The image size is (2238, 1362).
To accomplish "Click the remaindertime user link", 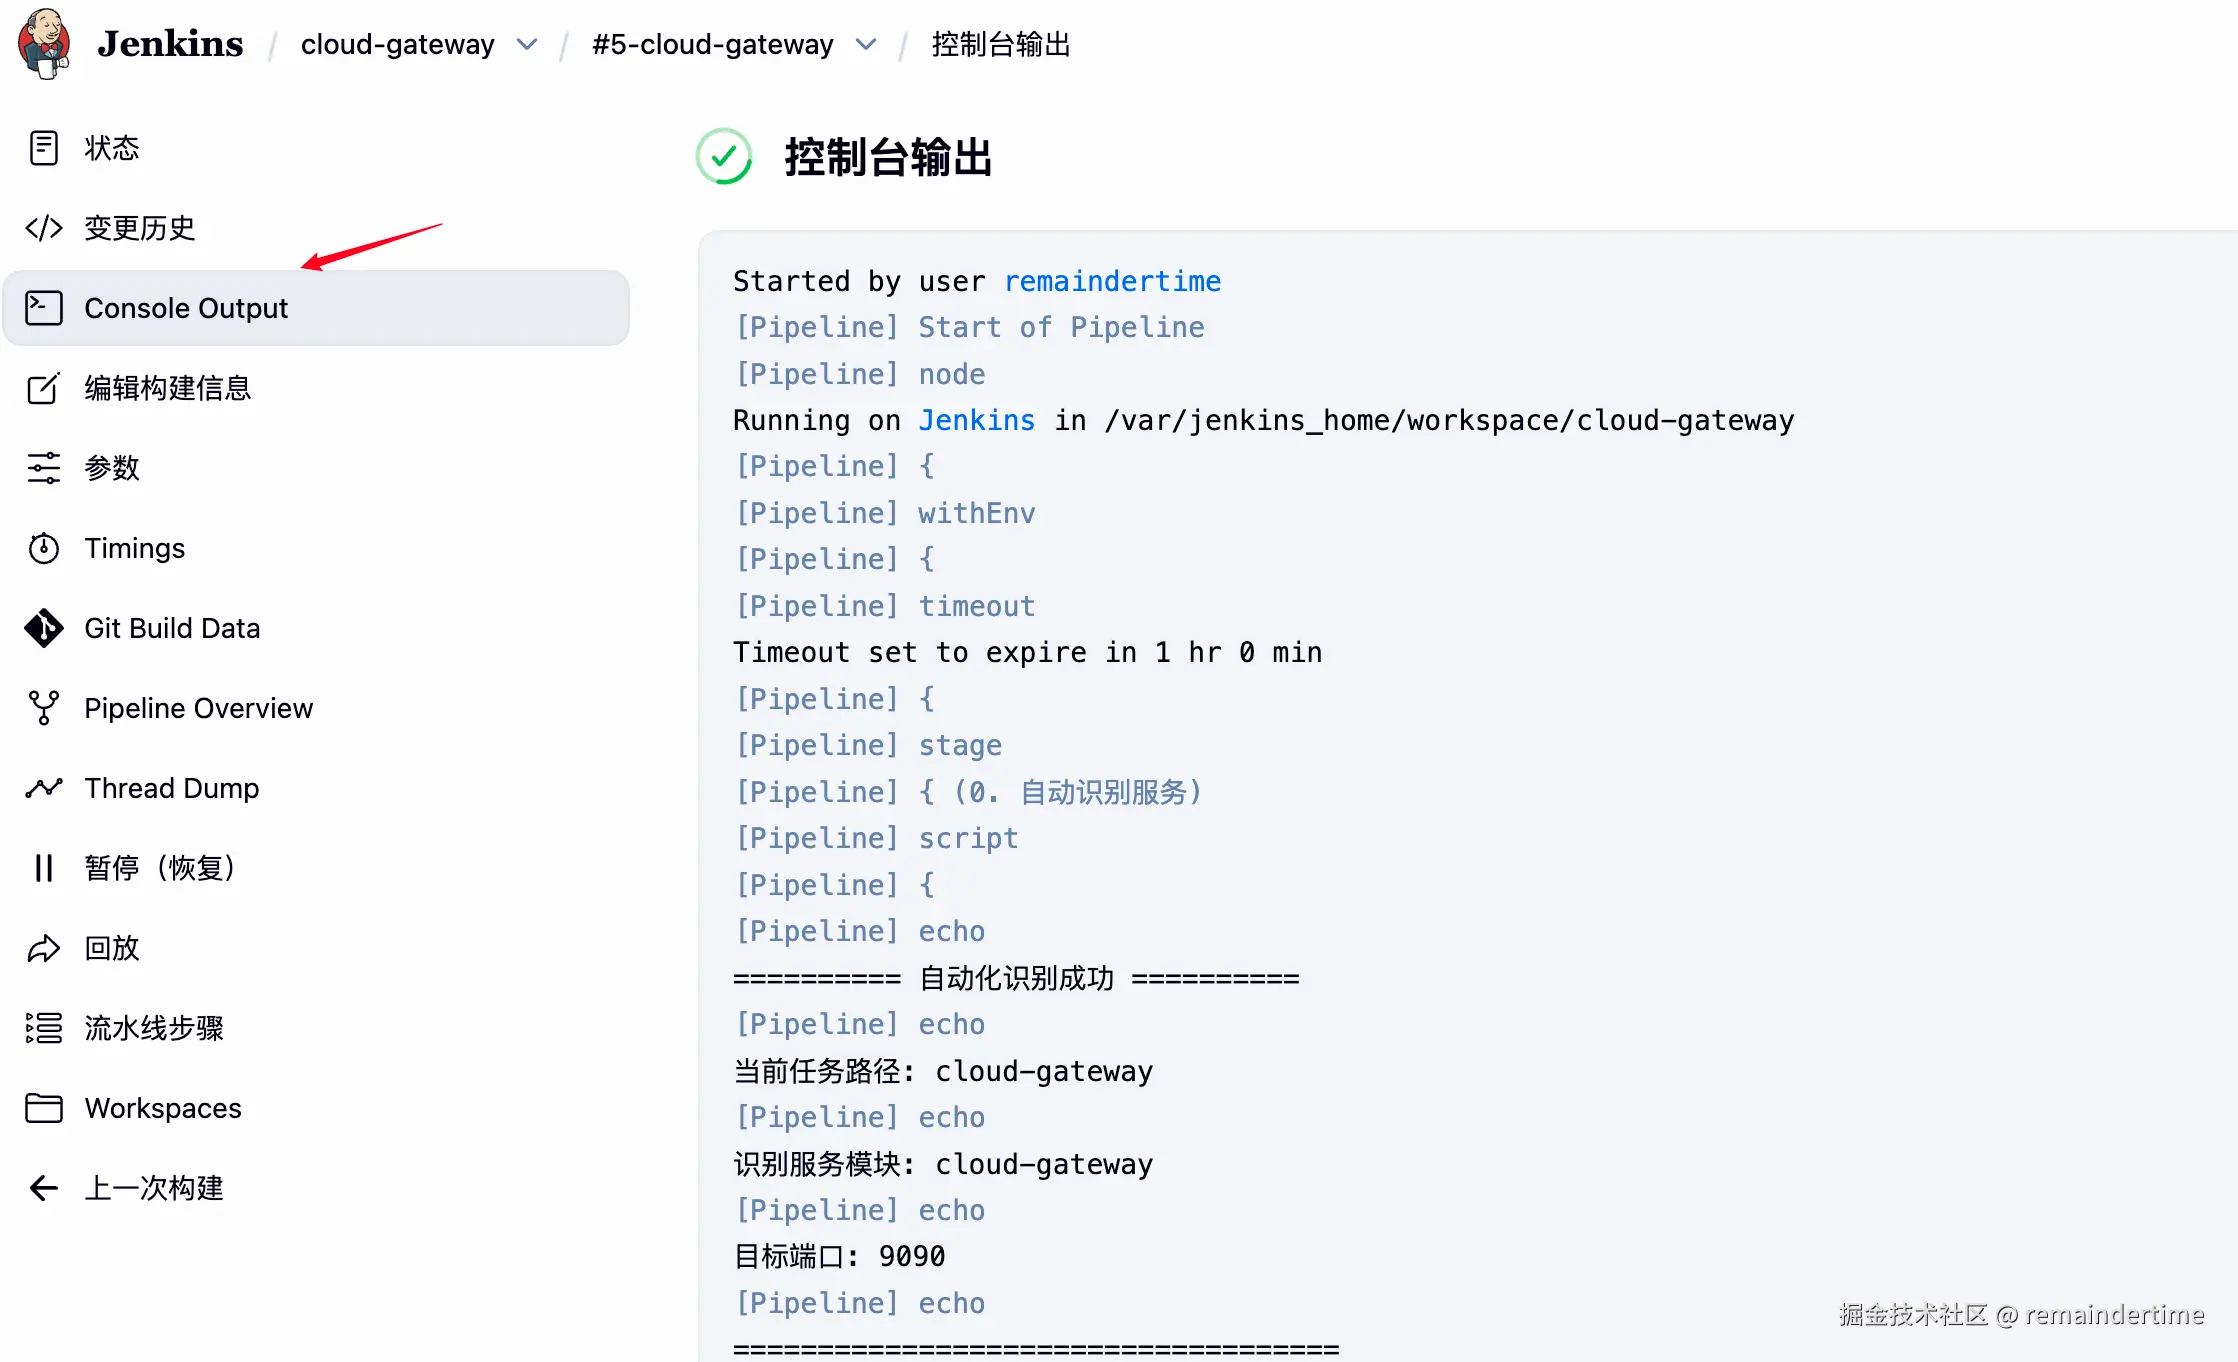I will (x=1112, y=281).
